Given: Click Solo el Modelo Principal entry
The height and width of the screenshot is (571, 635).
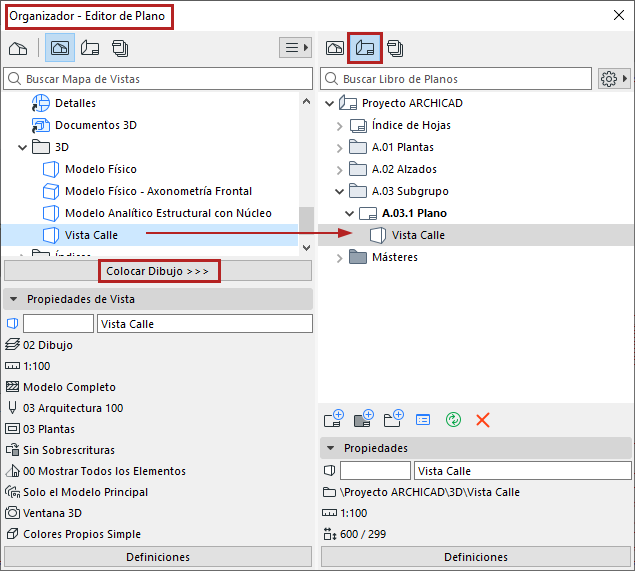Looking at the screenshot, I should coord(85,492).
